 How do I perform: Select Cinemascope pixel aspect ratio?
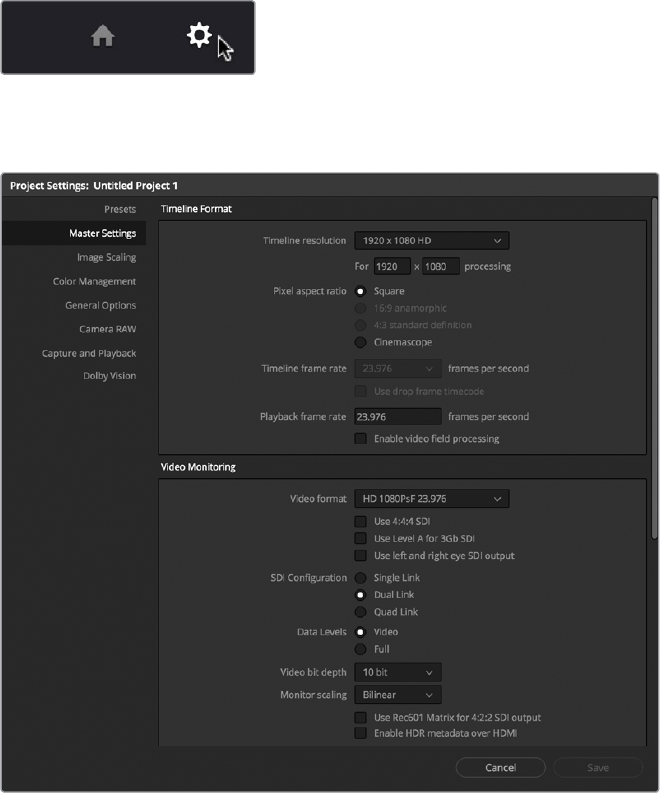pyautogui.click(x=360, y=342)
